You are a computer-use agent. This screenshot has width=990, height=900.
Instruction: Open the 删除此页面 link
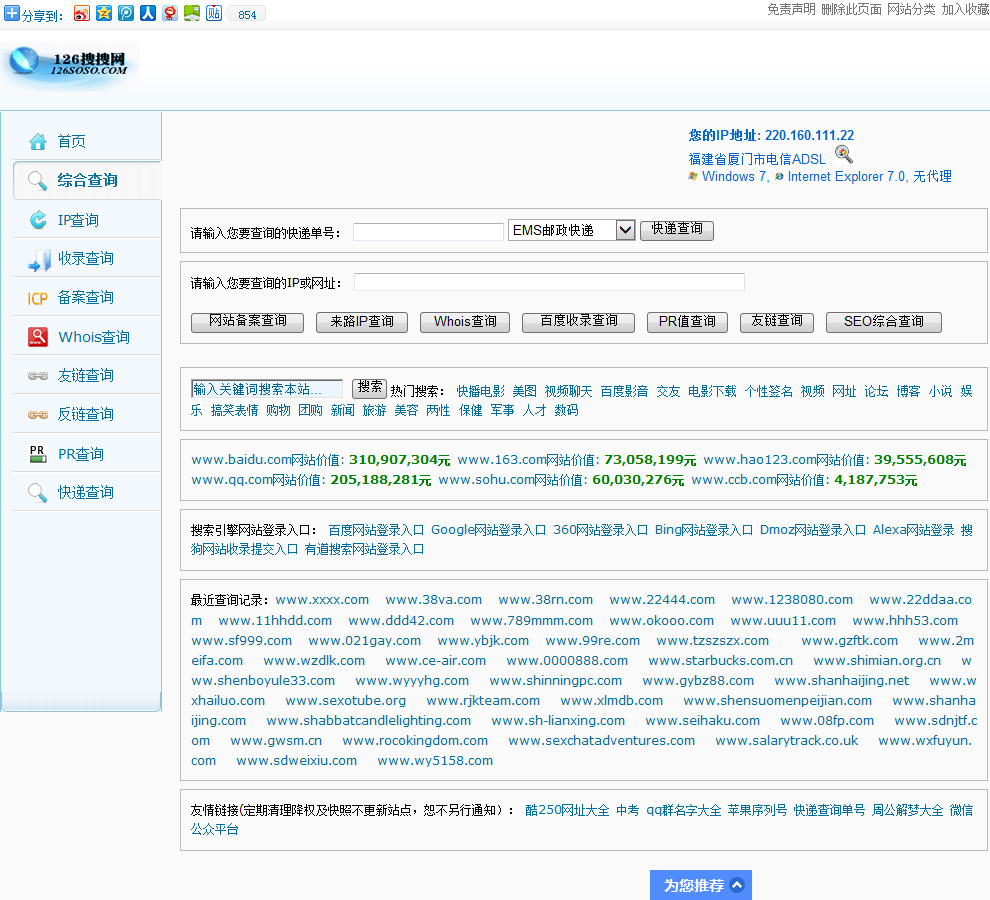coord(851,9)
